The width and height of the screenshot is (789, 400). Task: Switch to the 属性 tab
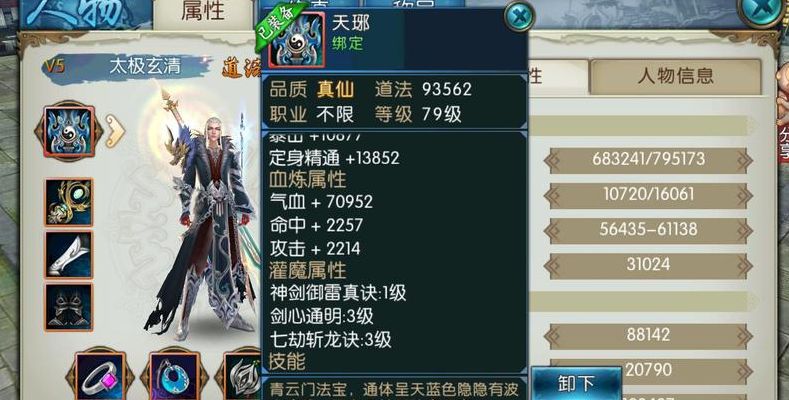pyautogui.click(x=202, y=13)
